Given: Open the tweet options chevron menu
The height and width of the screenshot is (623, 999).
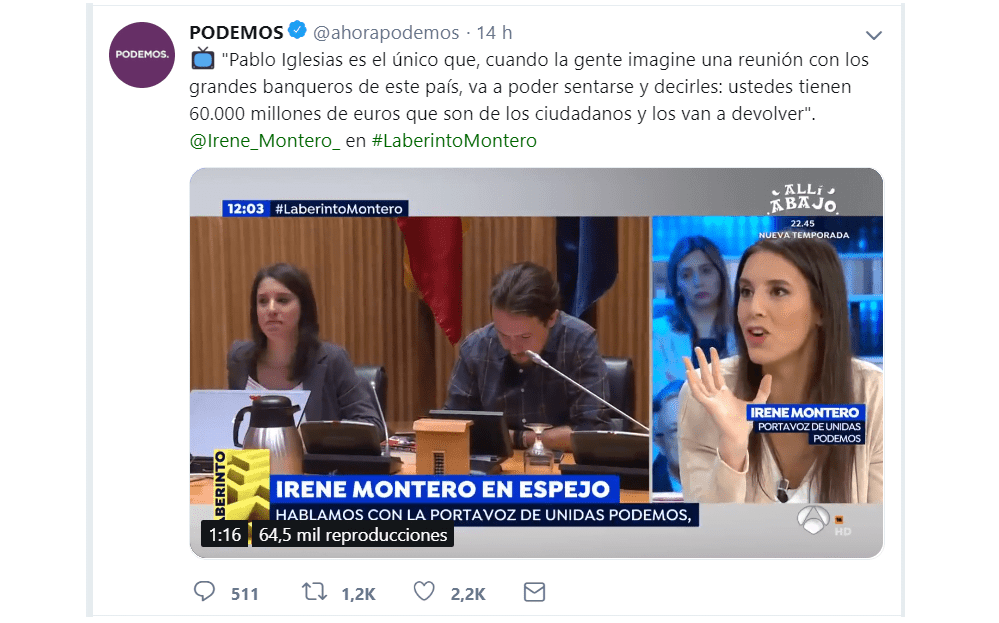Looking at the screenshot, I should coord(873,35).
